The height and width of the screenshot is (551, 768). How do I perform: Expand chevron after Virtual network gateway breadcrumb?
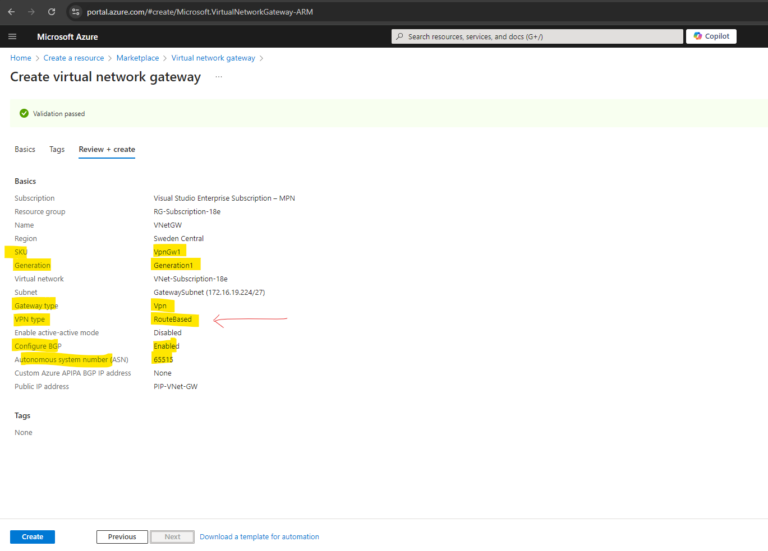[261, 58]
